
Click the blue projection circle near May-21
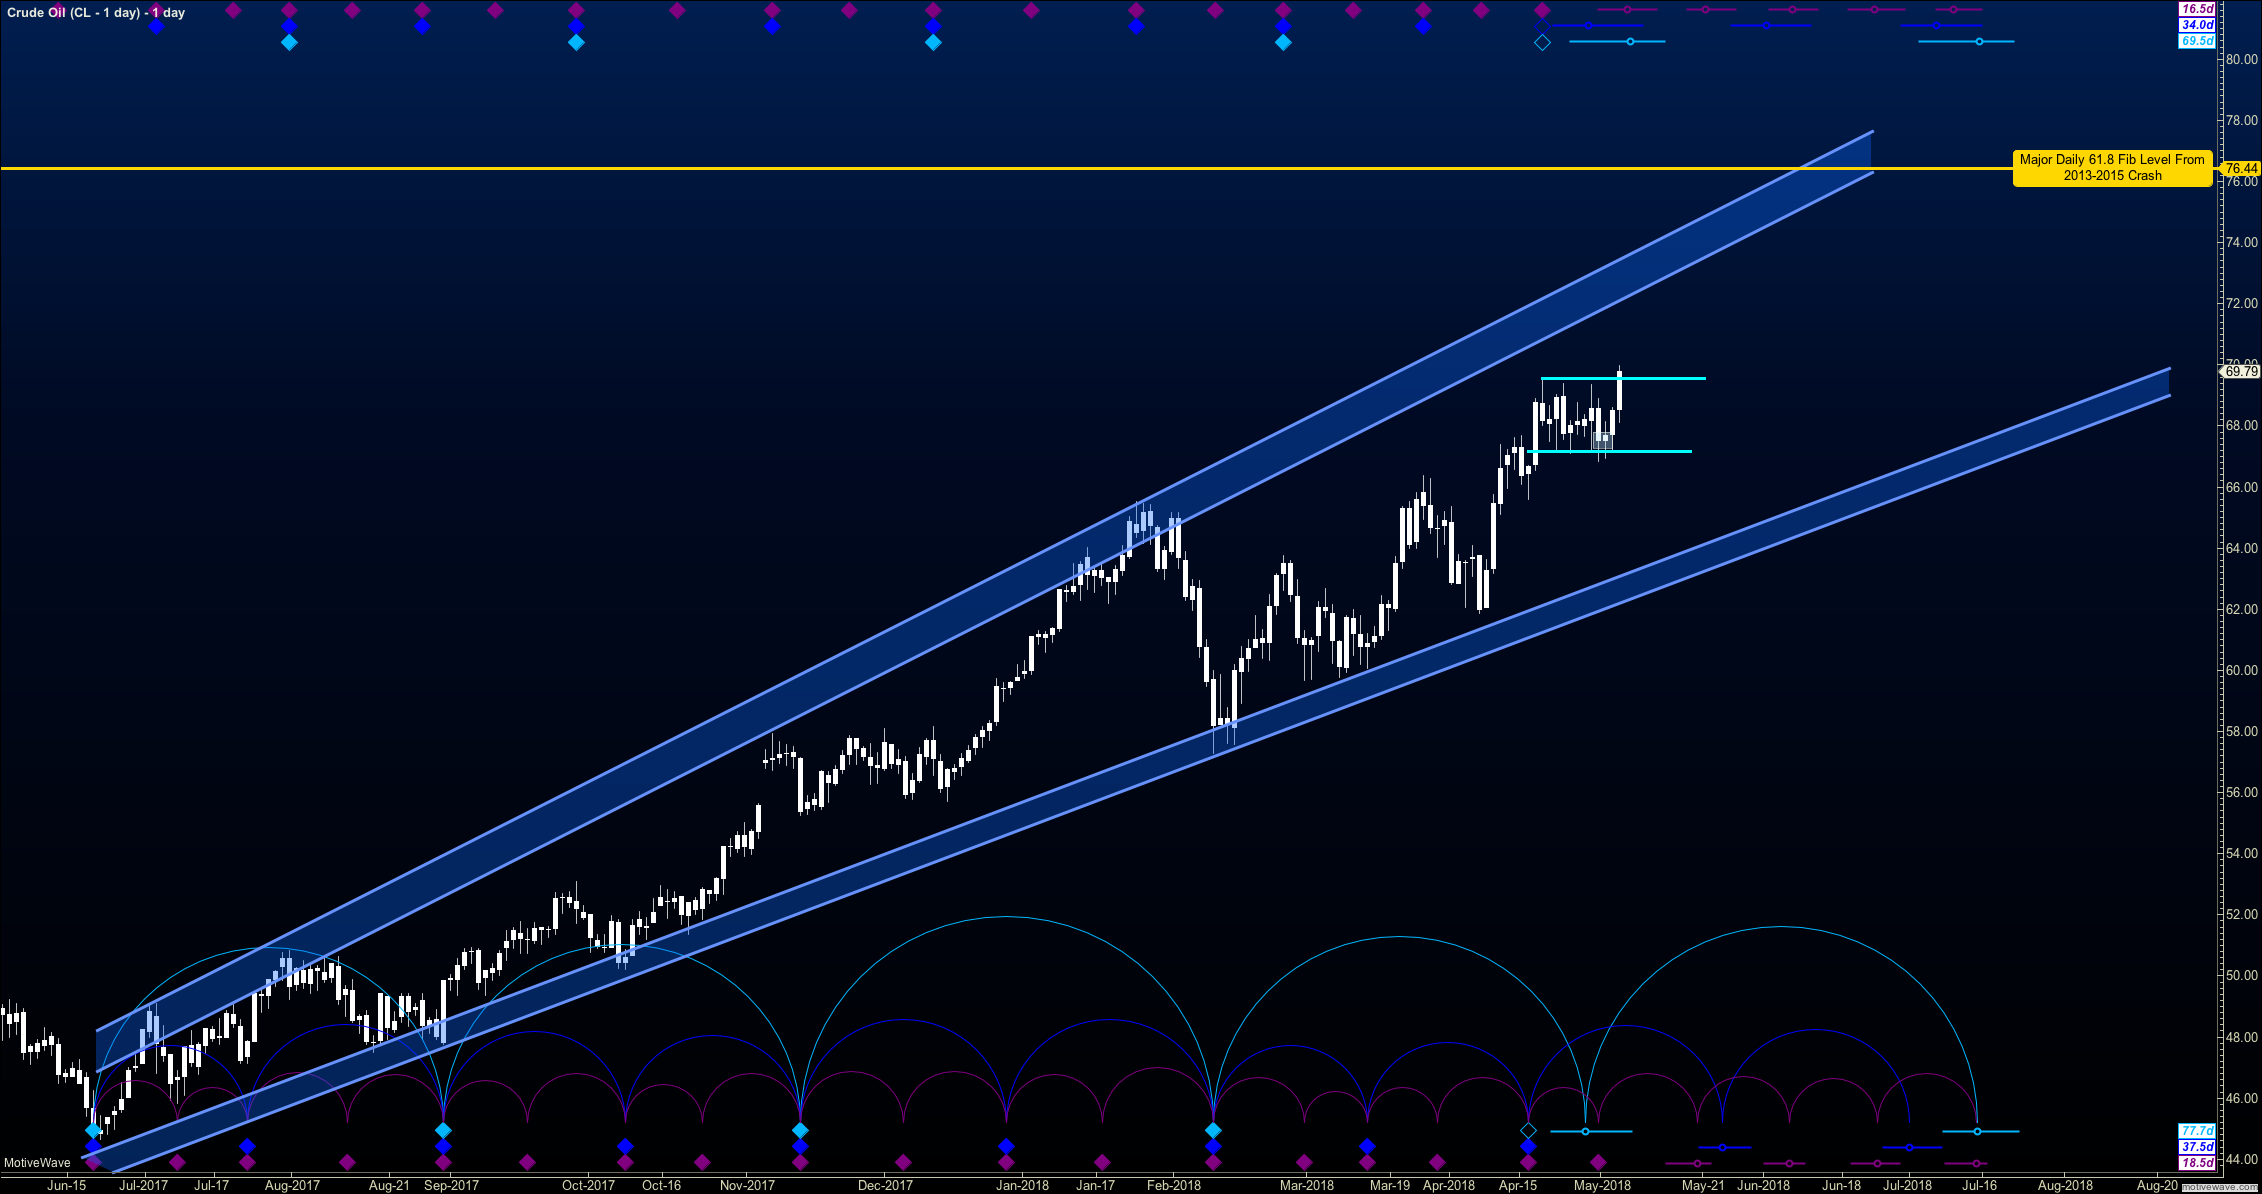[1722, 1148]
